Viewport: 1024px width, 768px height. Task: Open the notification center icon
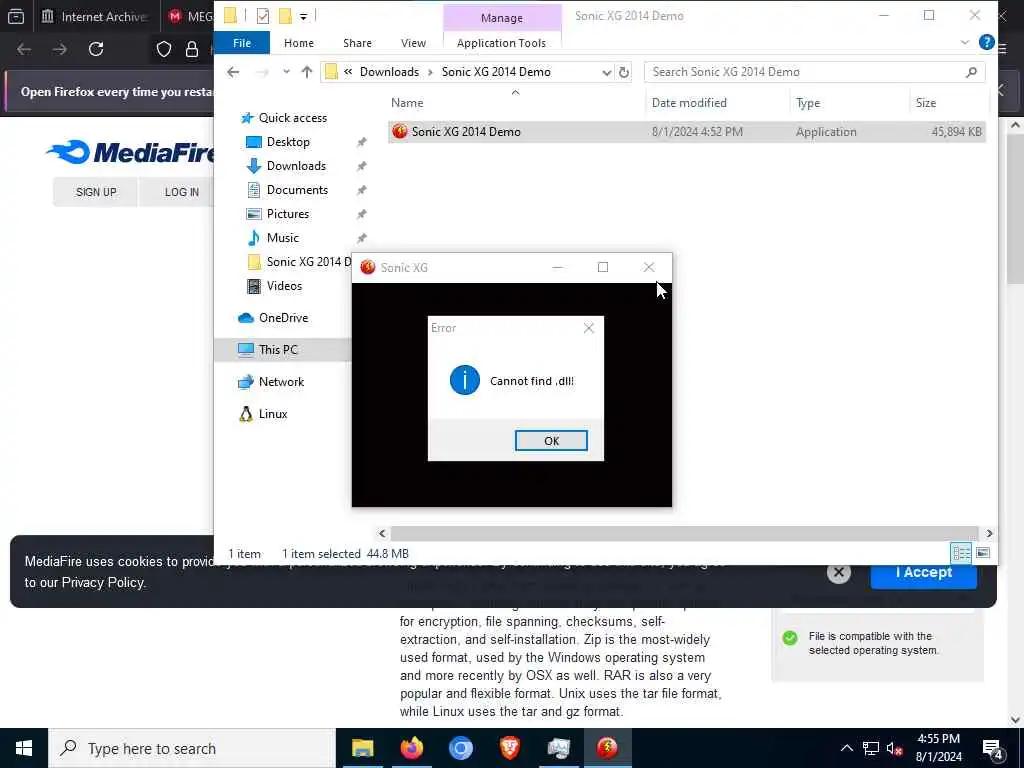[993, 750]
